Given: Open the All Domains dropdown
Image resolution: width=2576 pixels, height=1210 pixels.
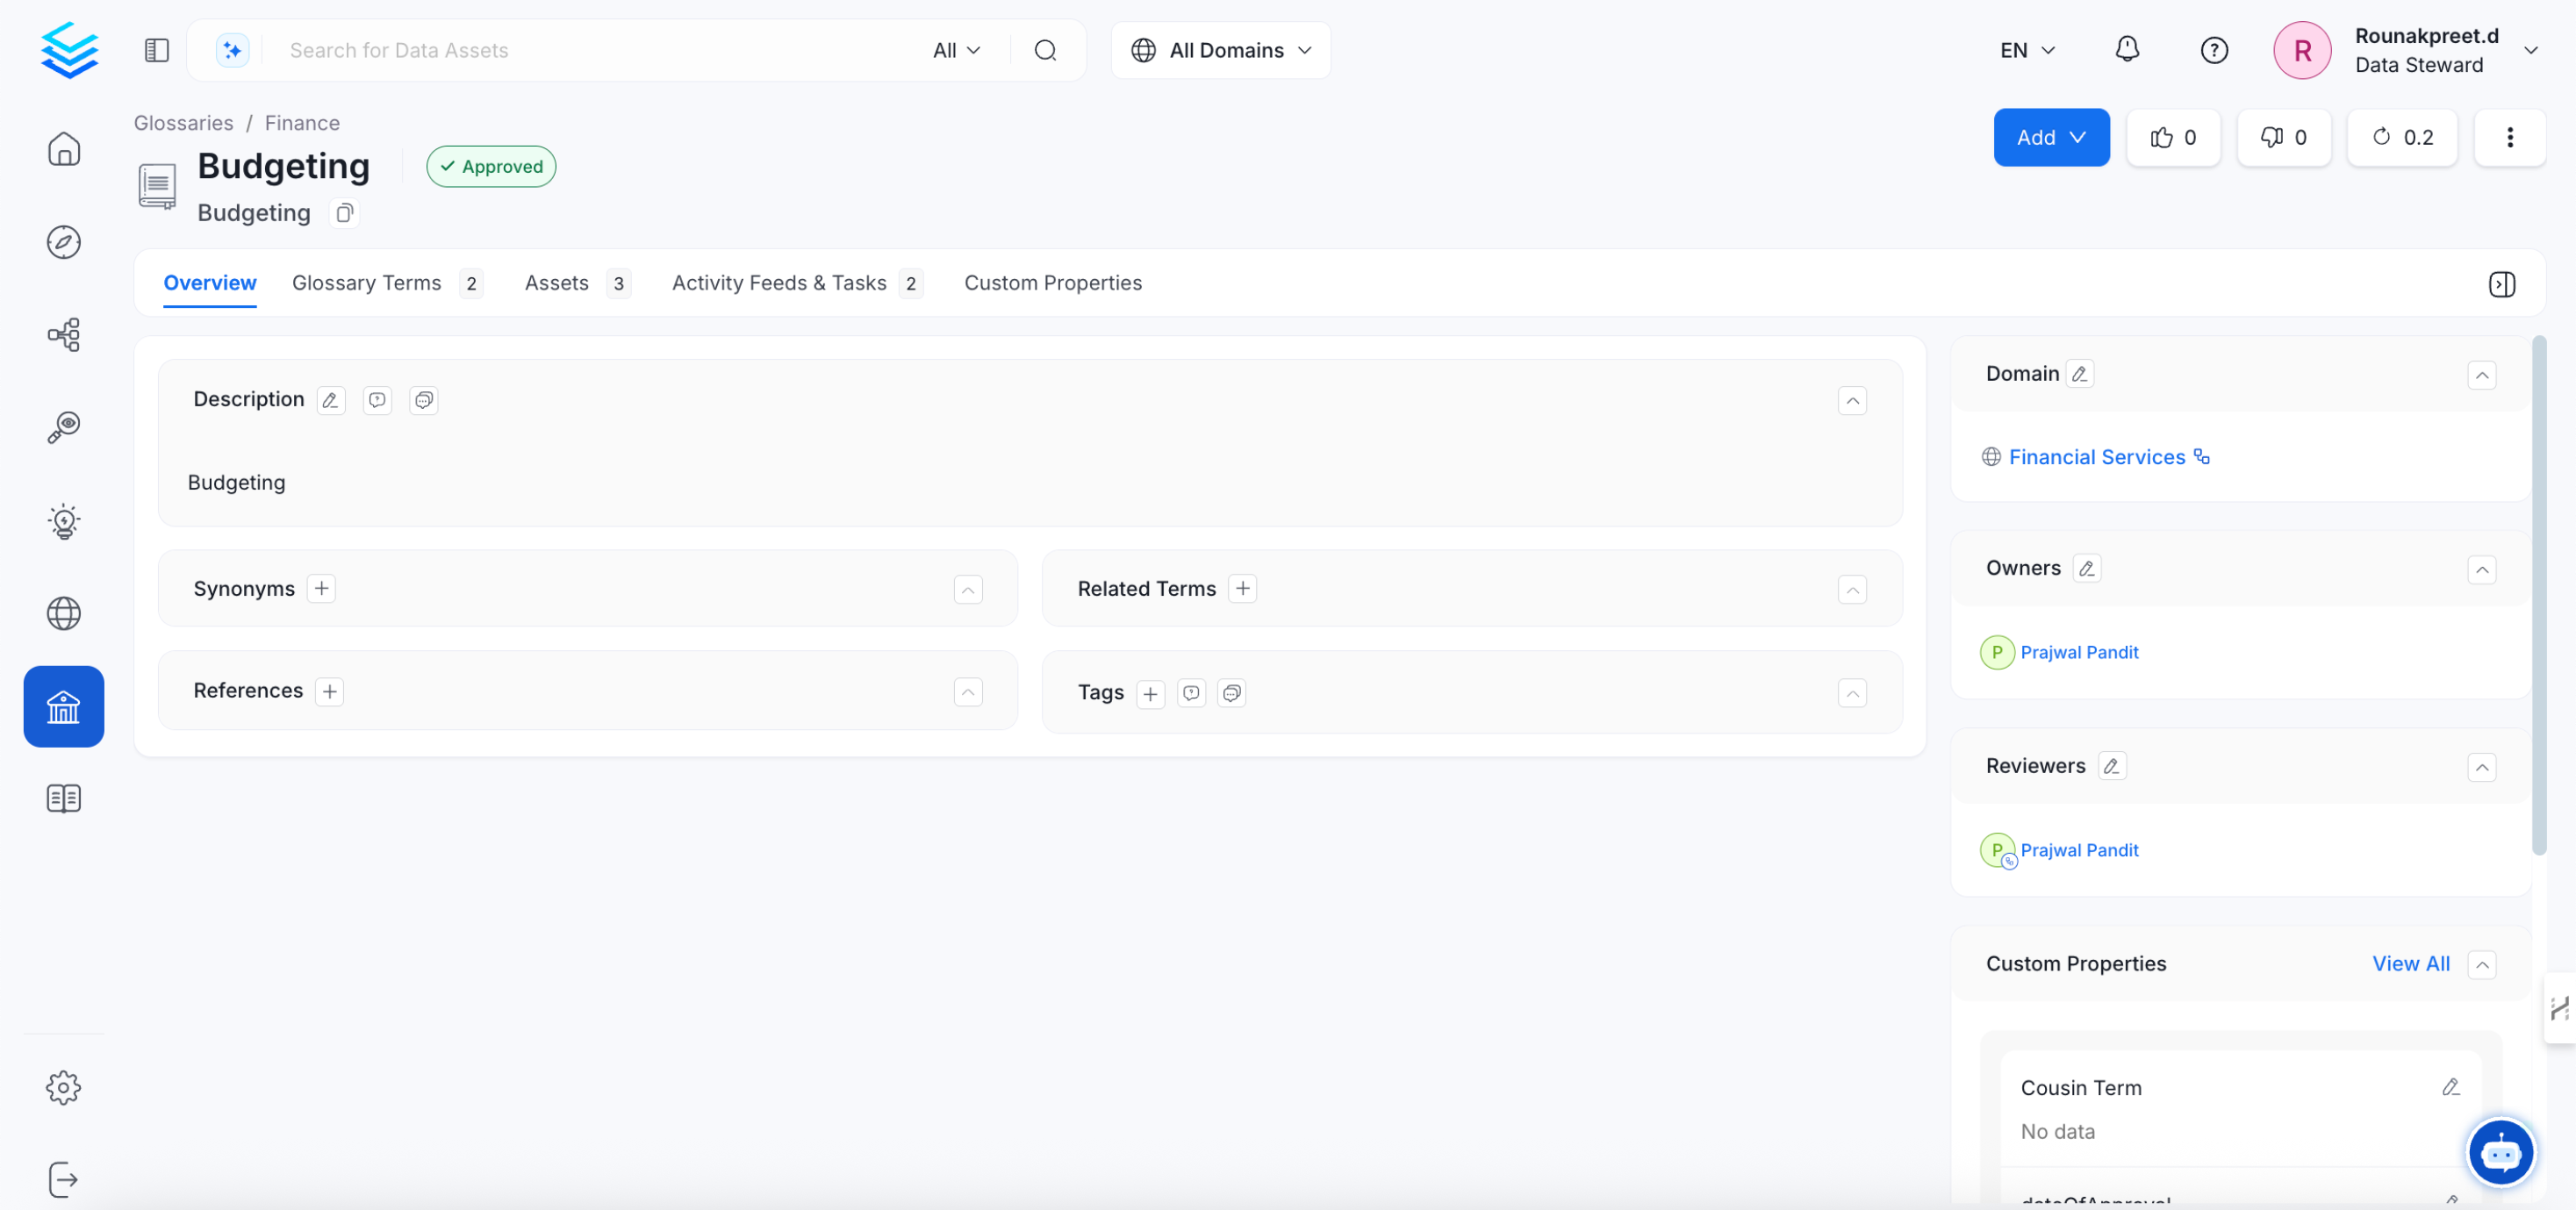Looking at the screenshot, I should click(1220, 50).
